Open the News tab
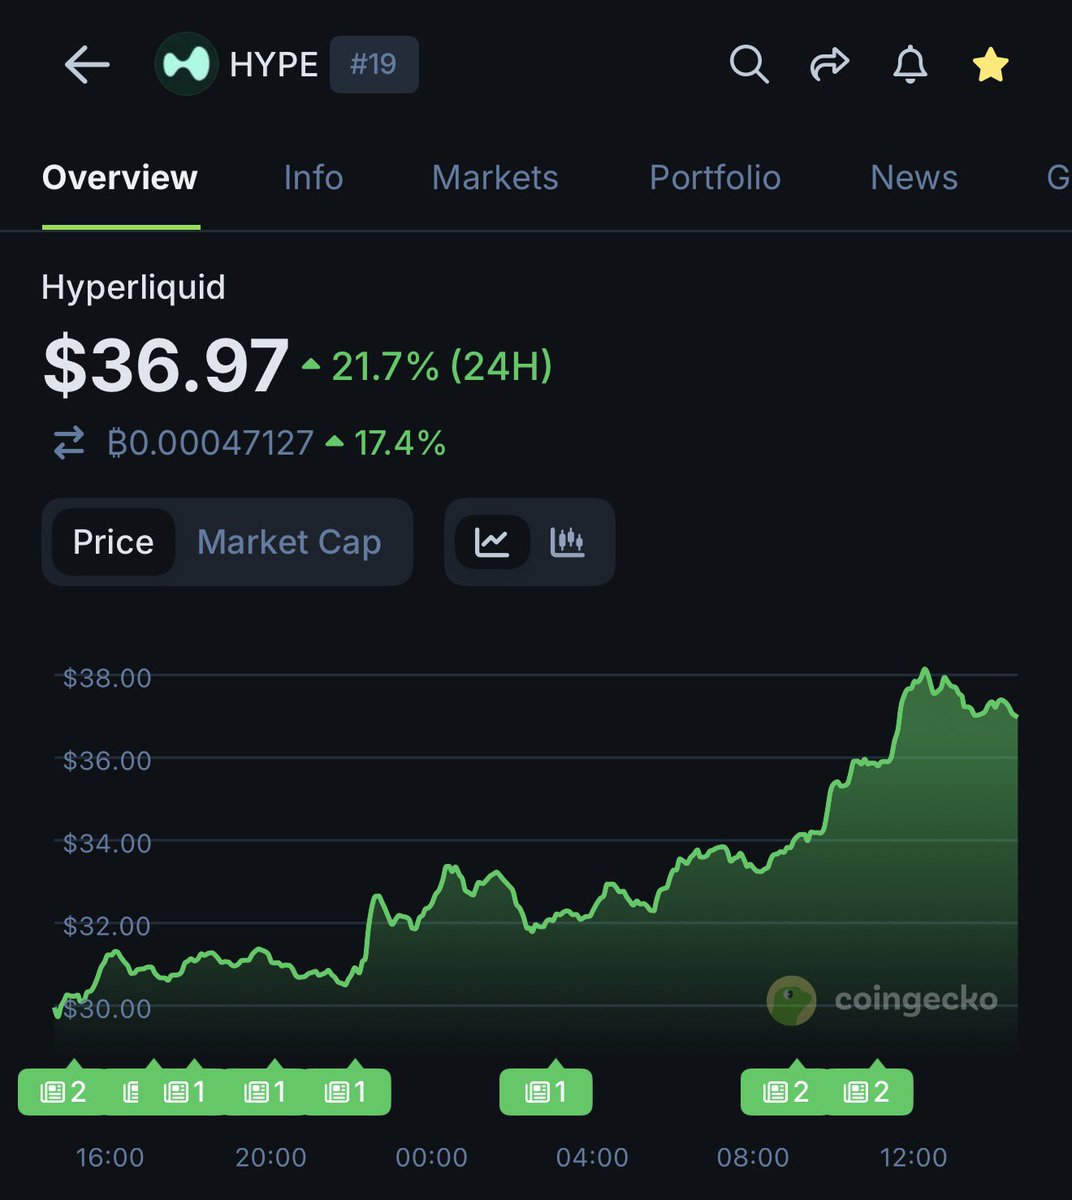This screenshot has height=1200, width=1072. tap(914, 178)
